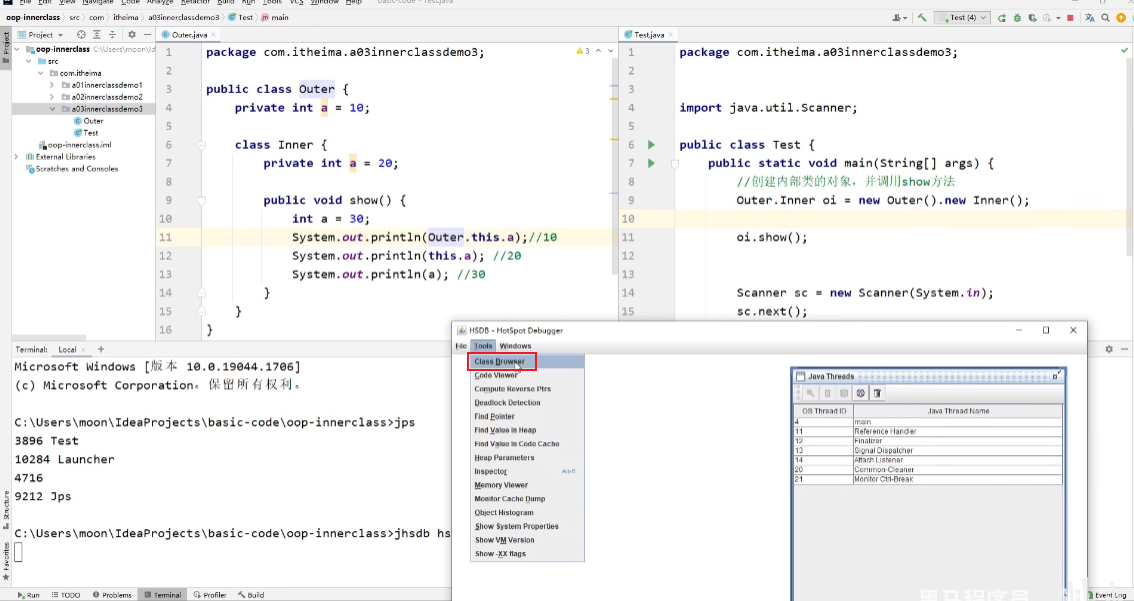1134x601 pixels.
Task: Open the Profiler tool window
Action: 210,595
